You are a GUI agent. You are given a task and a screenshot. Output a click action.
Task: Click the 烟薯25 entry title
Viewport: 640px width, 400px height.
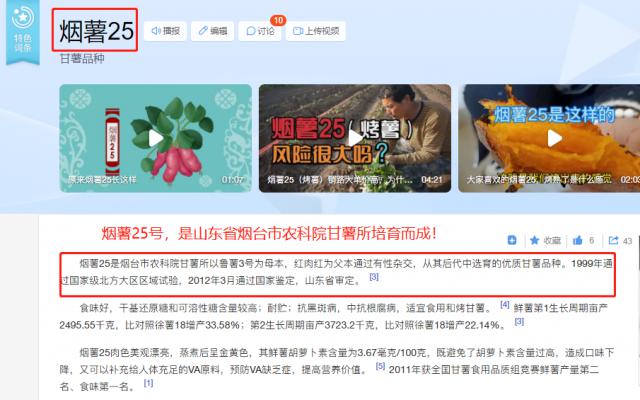point(96,31)
